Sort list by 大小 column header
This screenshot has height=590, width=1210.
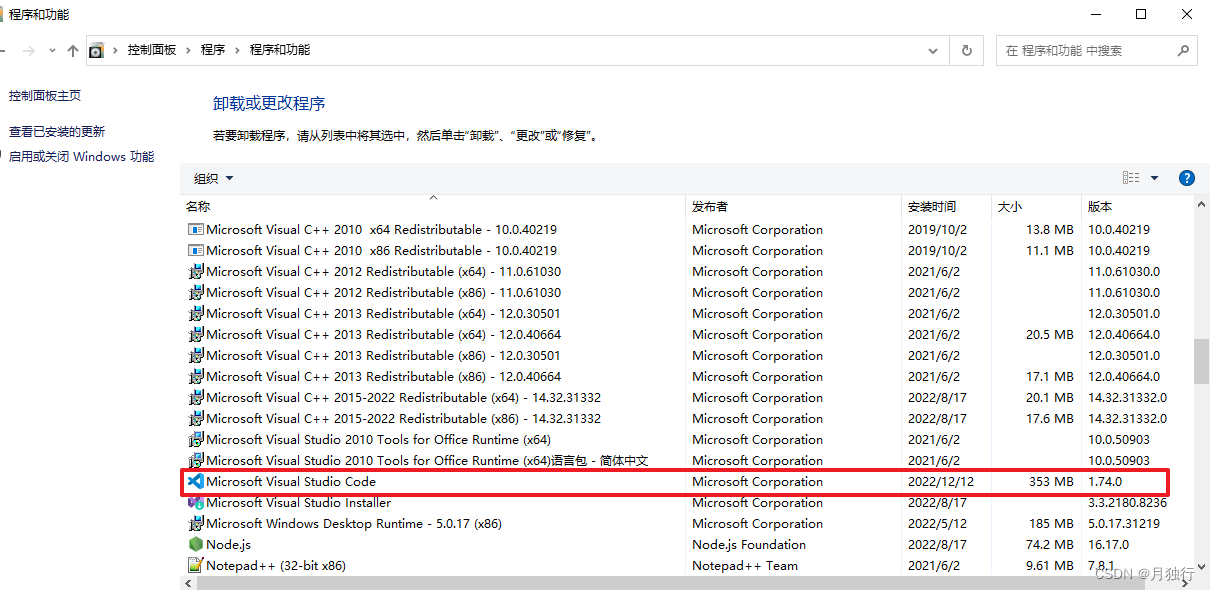point(1010,207)
